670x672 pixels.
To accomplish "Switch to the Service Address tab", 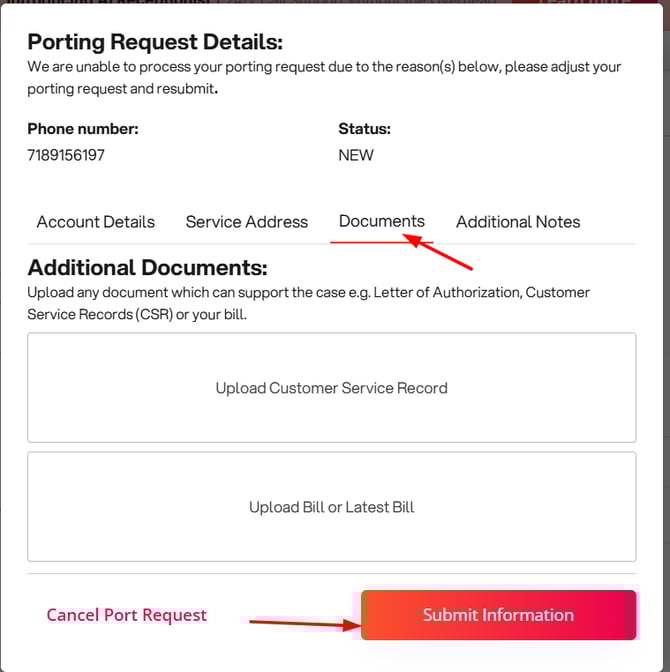I will pos(247,222).
